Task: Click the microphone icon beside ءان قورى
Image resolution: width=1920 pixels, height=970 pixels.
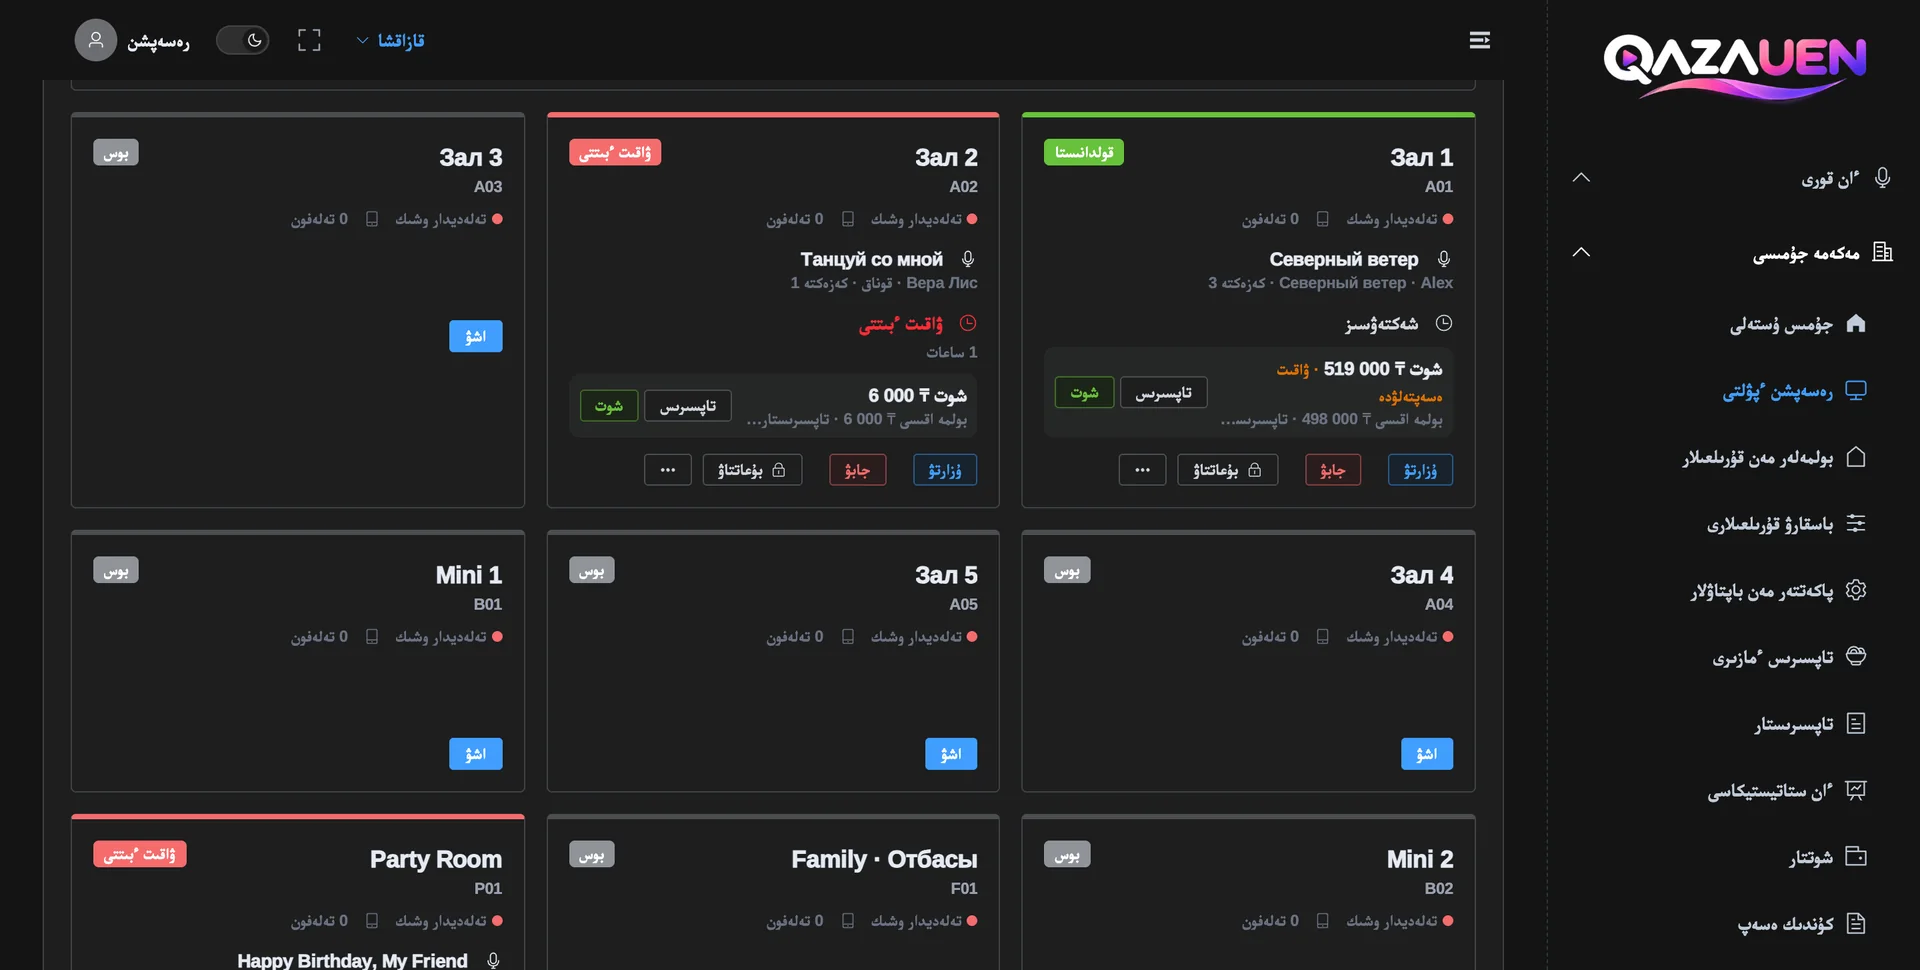Action: click(x=1883, y=178)
